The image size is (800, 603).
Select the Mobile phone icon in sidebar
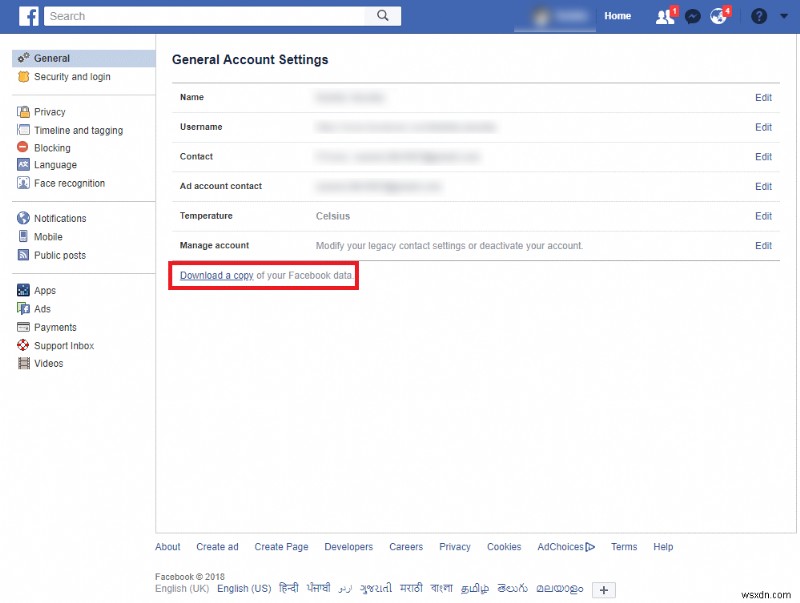click(24, 237)
